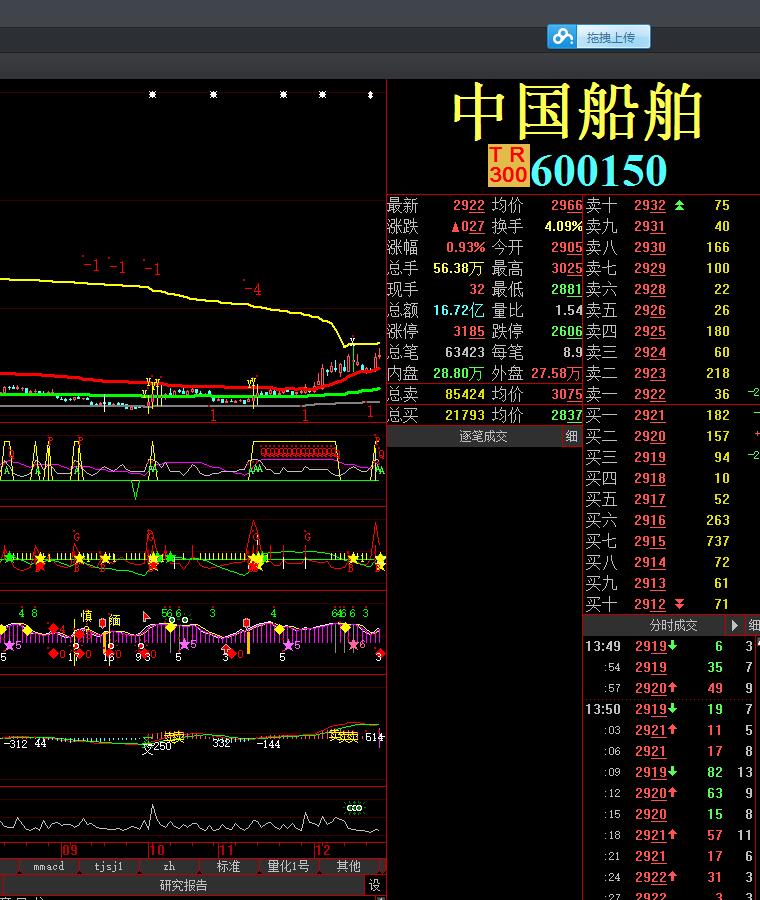Image resolution: width=760 pixels, height=900 pixels.
Task: Switch to the 量化1号 indicator tab
Action: click(288, 866)
